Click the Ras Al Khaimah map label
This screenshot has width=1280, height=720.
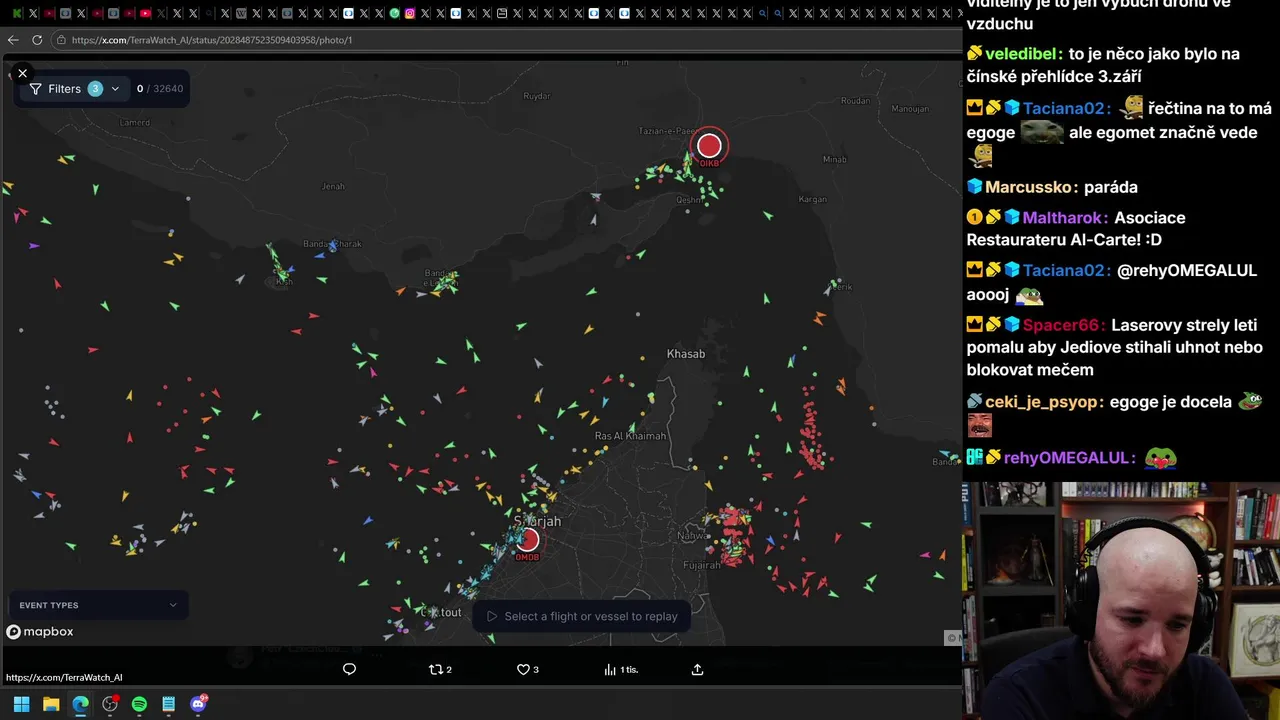point(630,436)
